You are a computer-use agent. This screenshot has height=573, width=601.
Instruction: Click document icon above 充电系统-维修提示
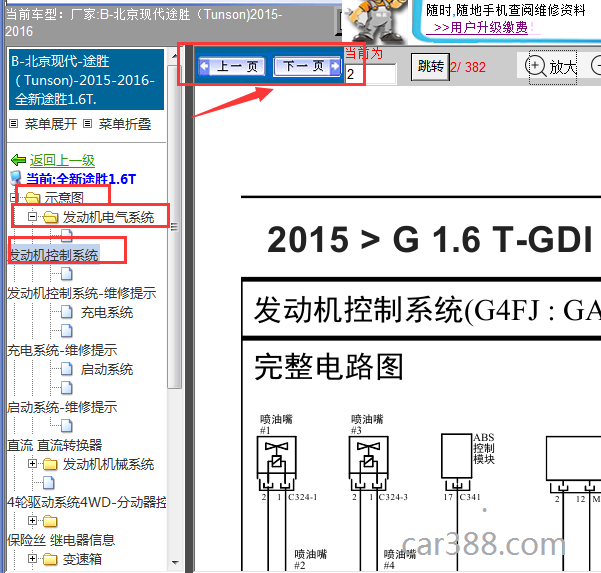[67, 331]
